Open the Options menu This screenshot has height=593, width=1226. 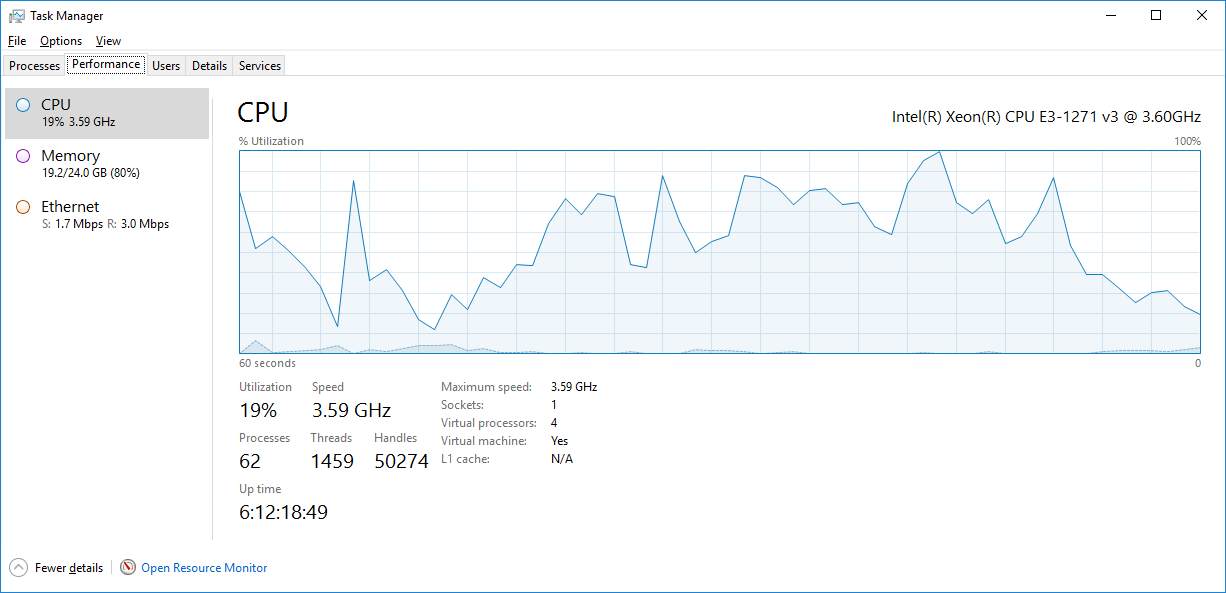click(61, 41)
